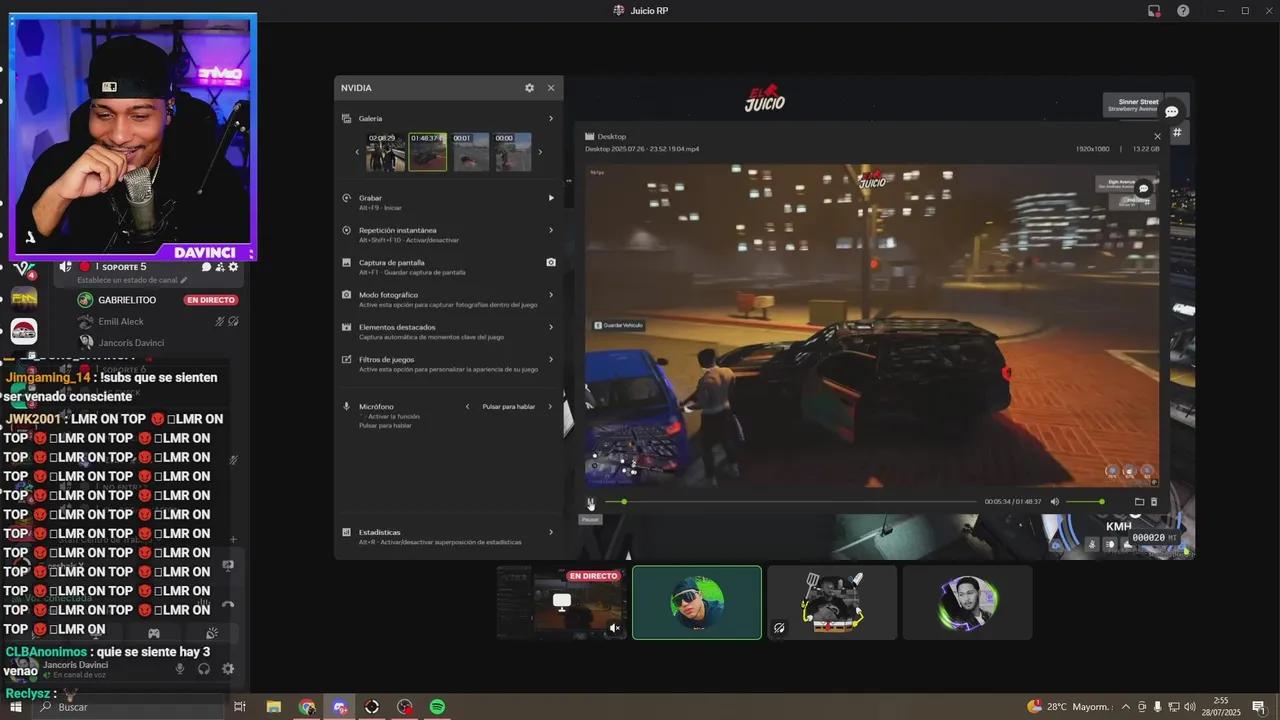
Task: Pause the Desktop video playback
Action: (590, 503)
